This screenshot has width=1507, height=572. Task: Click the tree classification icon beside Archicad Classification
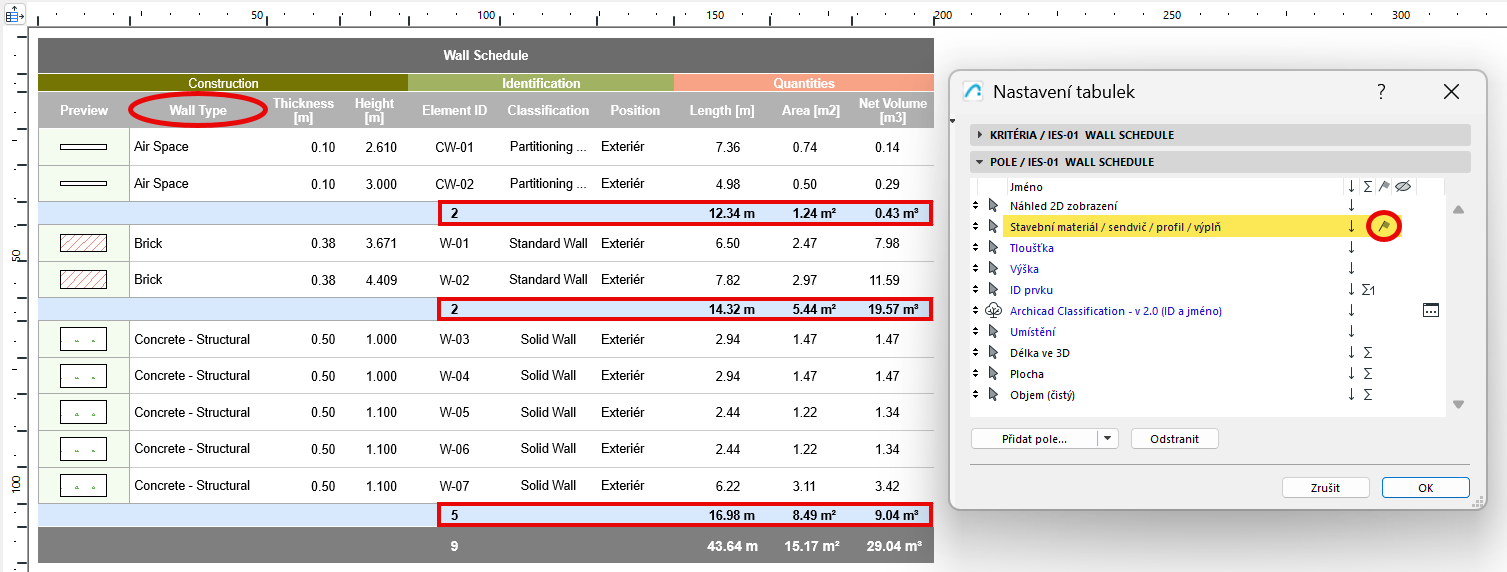[x=993, y=311]
